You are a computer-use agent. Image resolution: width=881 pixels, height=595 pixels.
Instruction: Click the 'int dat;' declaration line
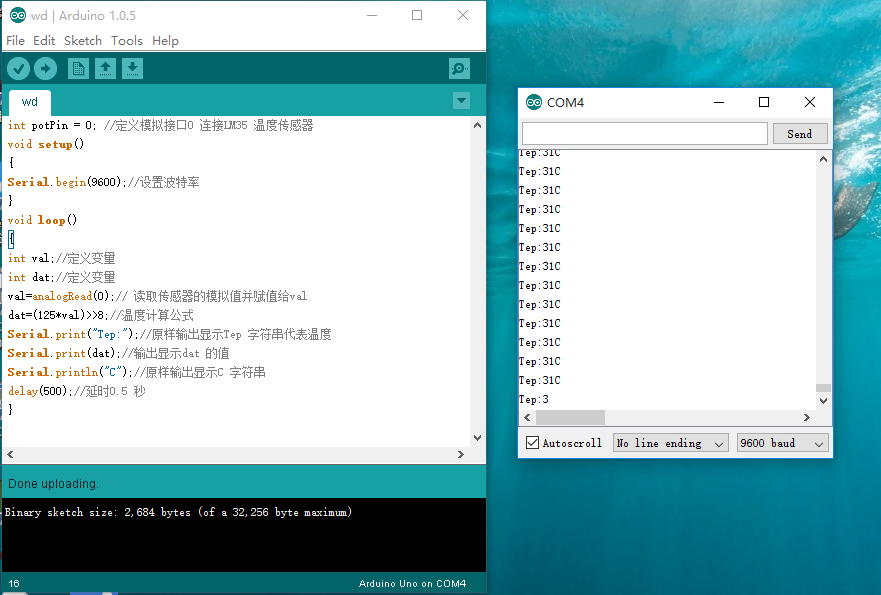coord(61,278)
